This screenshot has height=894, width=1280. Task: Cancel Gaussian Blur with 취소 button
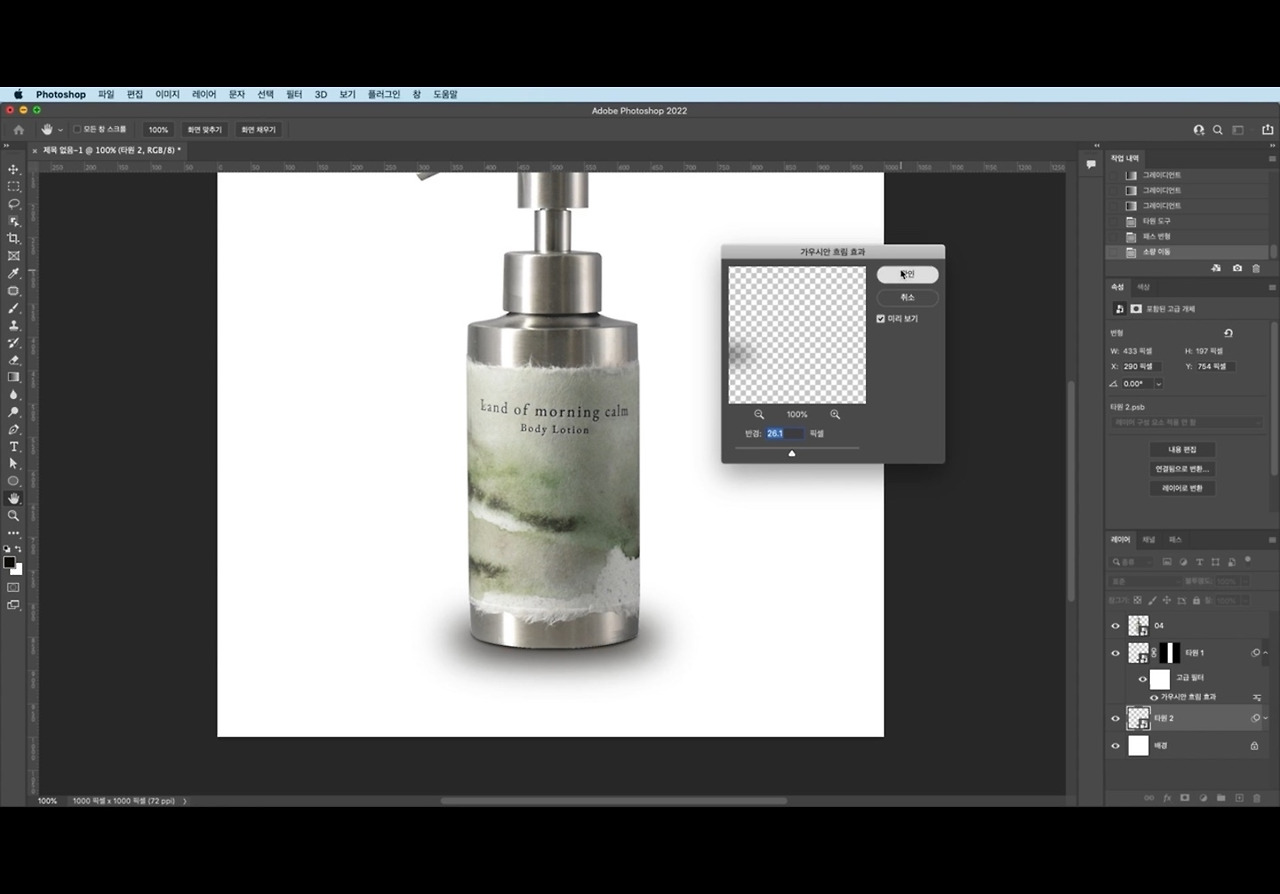click(x=907, y=298)
